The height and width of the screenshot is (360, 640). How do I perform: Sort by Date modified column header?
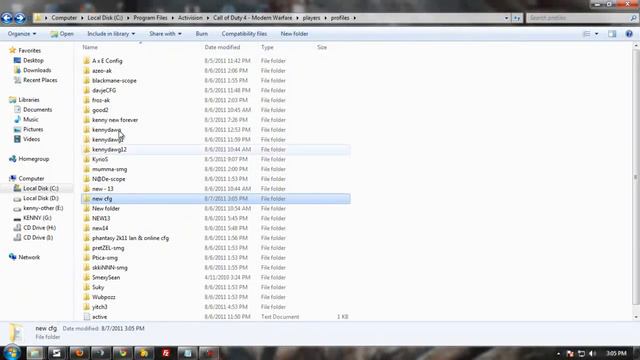pos(222,47)
